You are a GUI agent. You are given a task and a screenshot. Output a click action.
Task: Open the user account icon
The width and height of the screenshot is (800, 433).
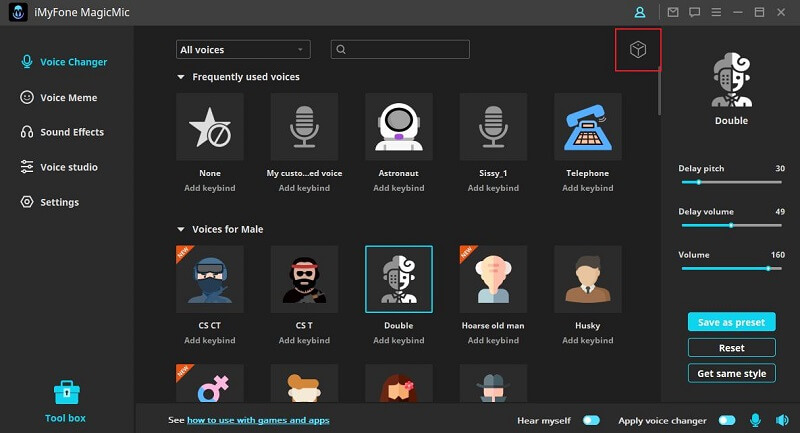[x=639, y=12]
